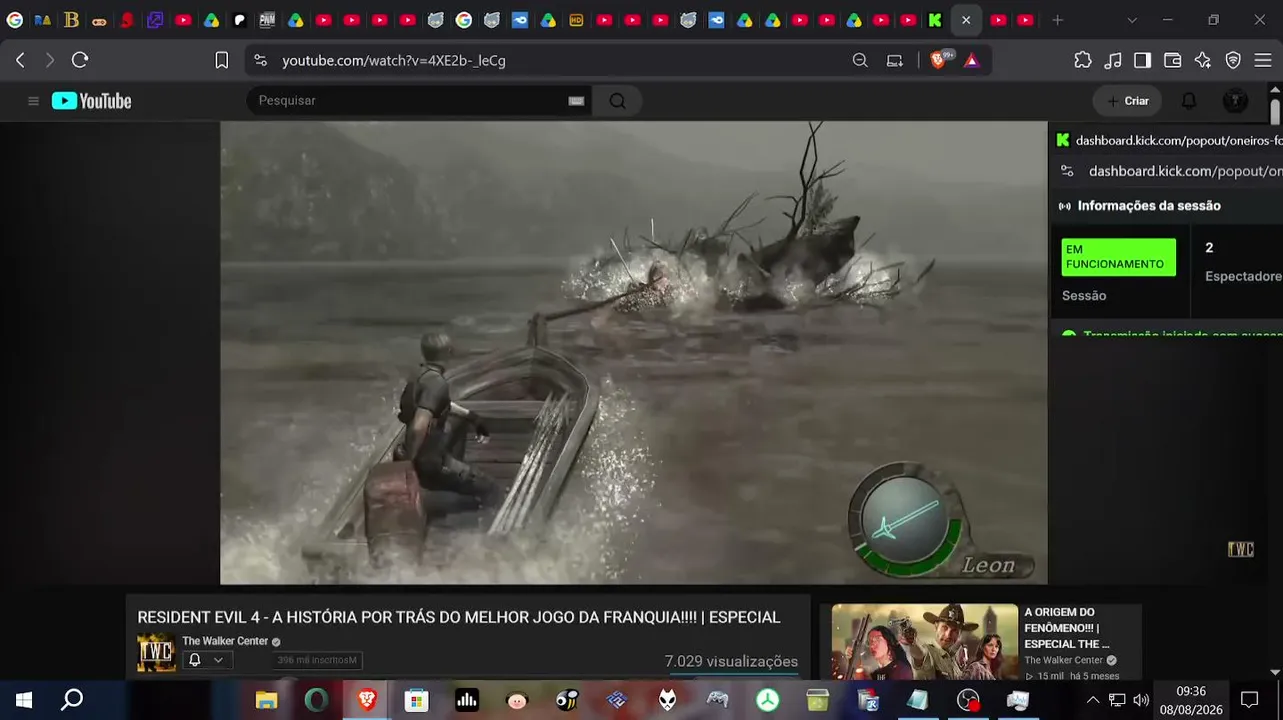
Task: Click the YouTube search magnifier button
Action: click(617, 101)
